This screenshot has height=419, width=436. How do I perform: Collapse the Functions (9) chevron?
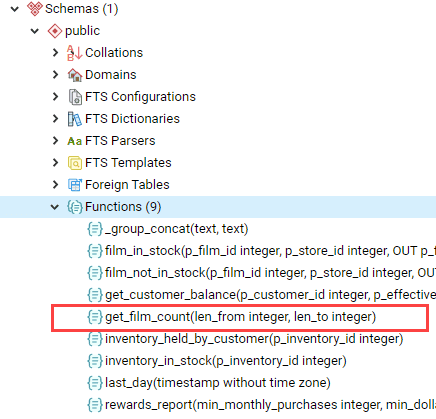coord(55,207)
